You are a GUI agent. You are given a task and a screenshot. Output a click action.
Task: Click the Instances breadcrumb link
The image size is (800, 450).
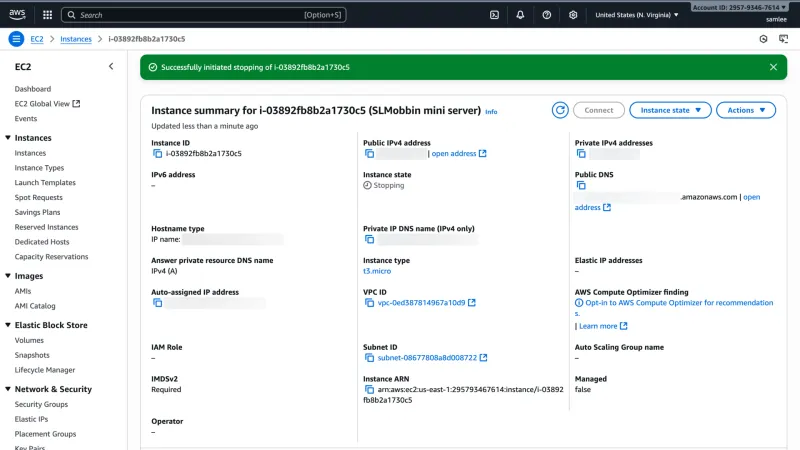point(76,39)
